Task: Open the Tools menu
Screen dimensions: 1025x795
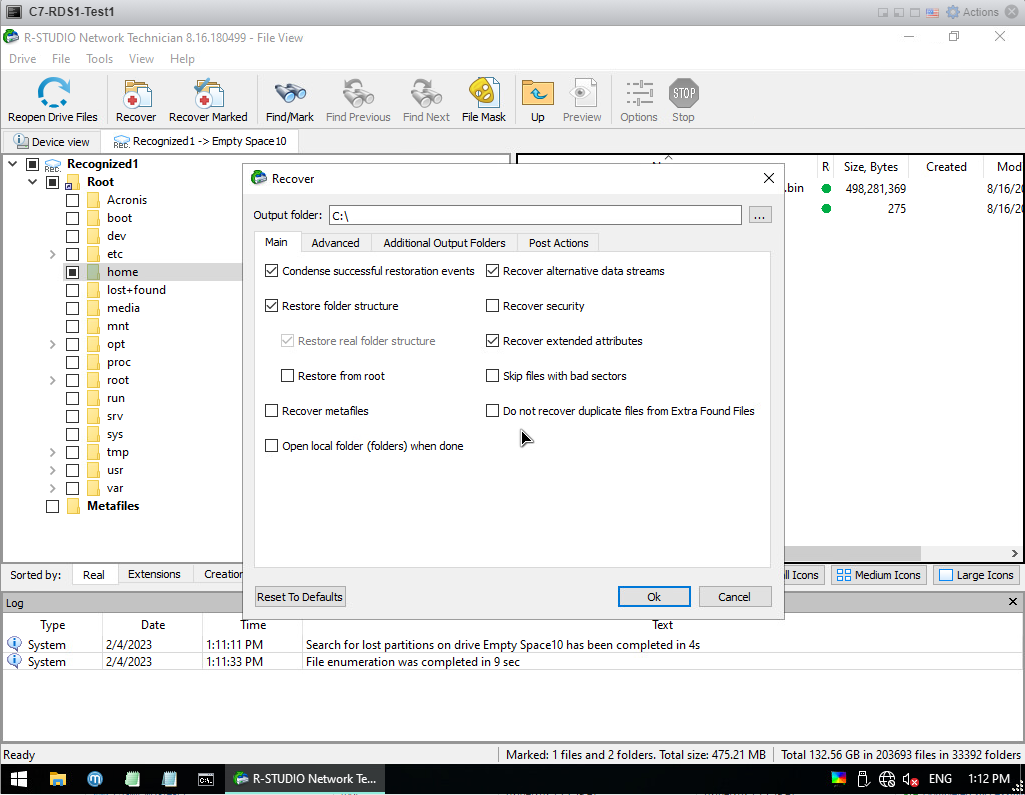Action: (99, 59)
